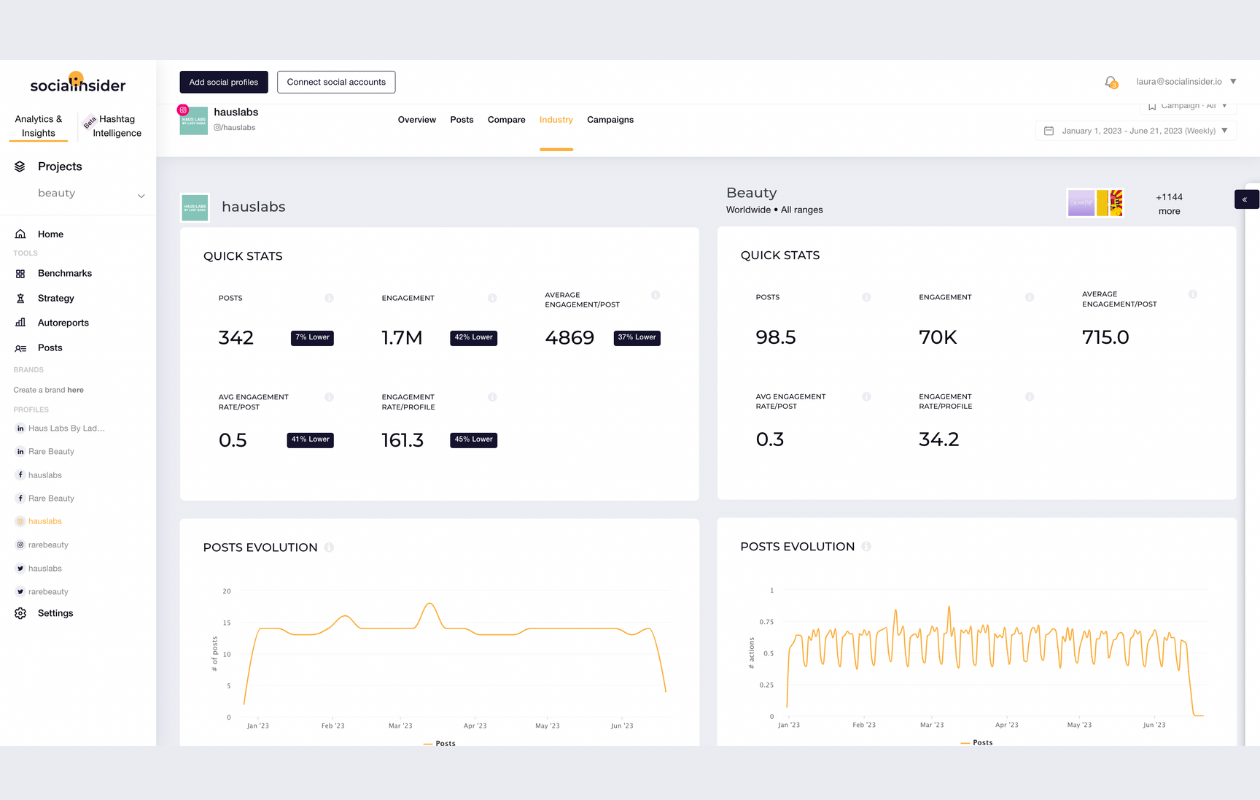Click the purple ColourPop brand thumbnail

pos(1081,203)
